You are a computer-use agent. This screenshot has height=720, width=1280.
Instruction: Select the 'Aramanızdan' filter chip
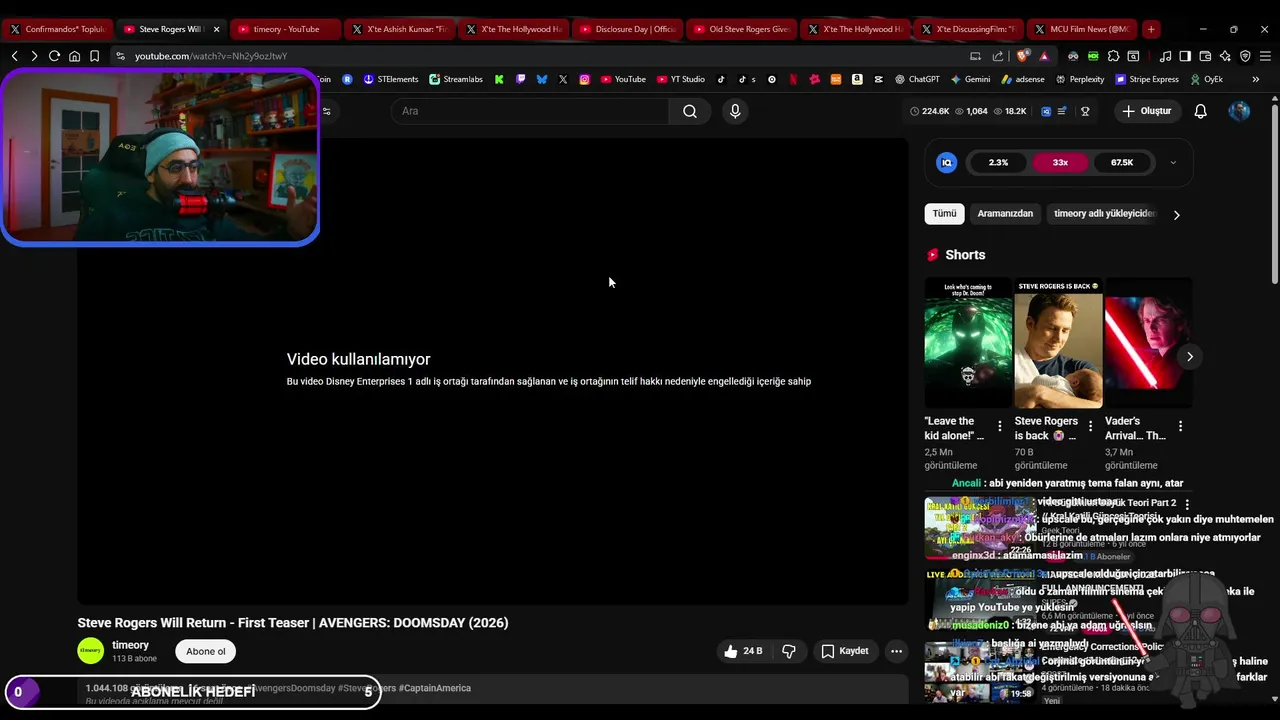1005,213
